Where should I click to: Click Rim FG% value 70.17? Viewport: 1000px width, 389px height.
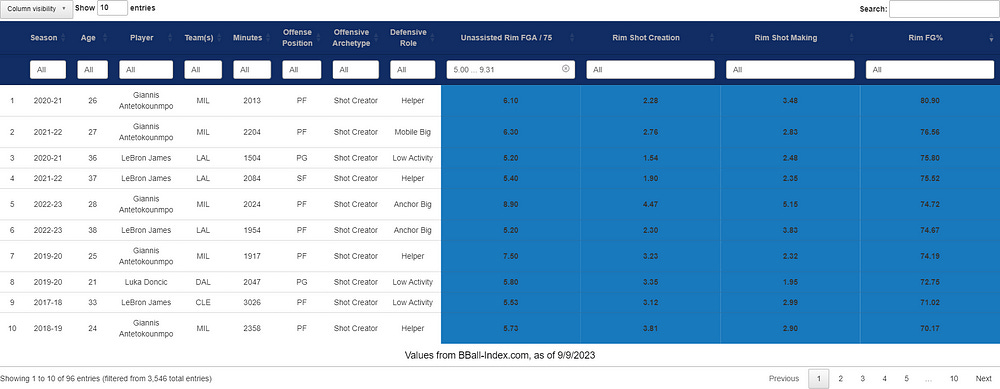point(930,328)
